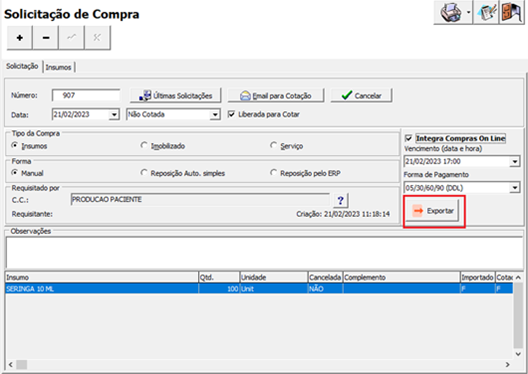Choose Reposição Auto. simples radio
This screenshot has width=528, height=374.
tap(144, 173)
